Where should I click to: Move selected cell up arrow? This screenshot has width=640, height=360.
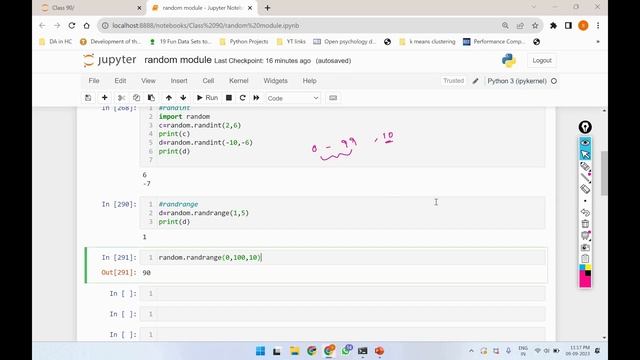(169, 98)
